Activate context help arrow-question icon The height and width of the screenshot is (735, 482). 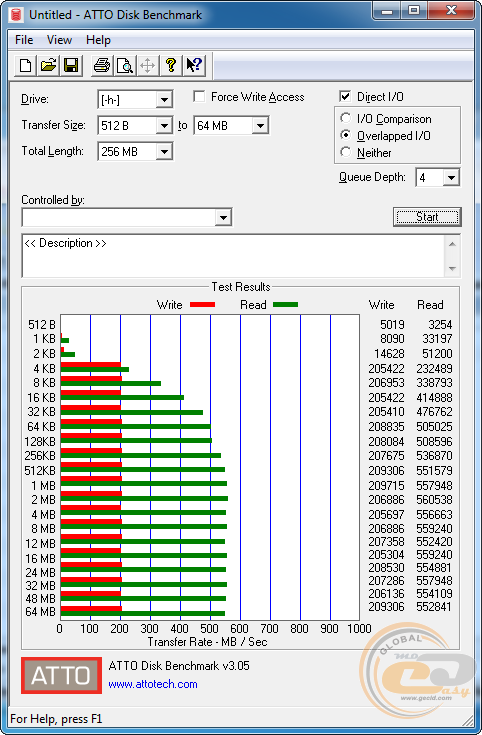coord(194,65)
